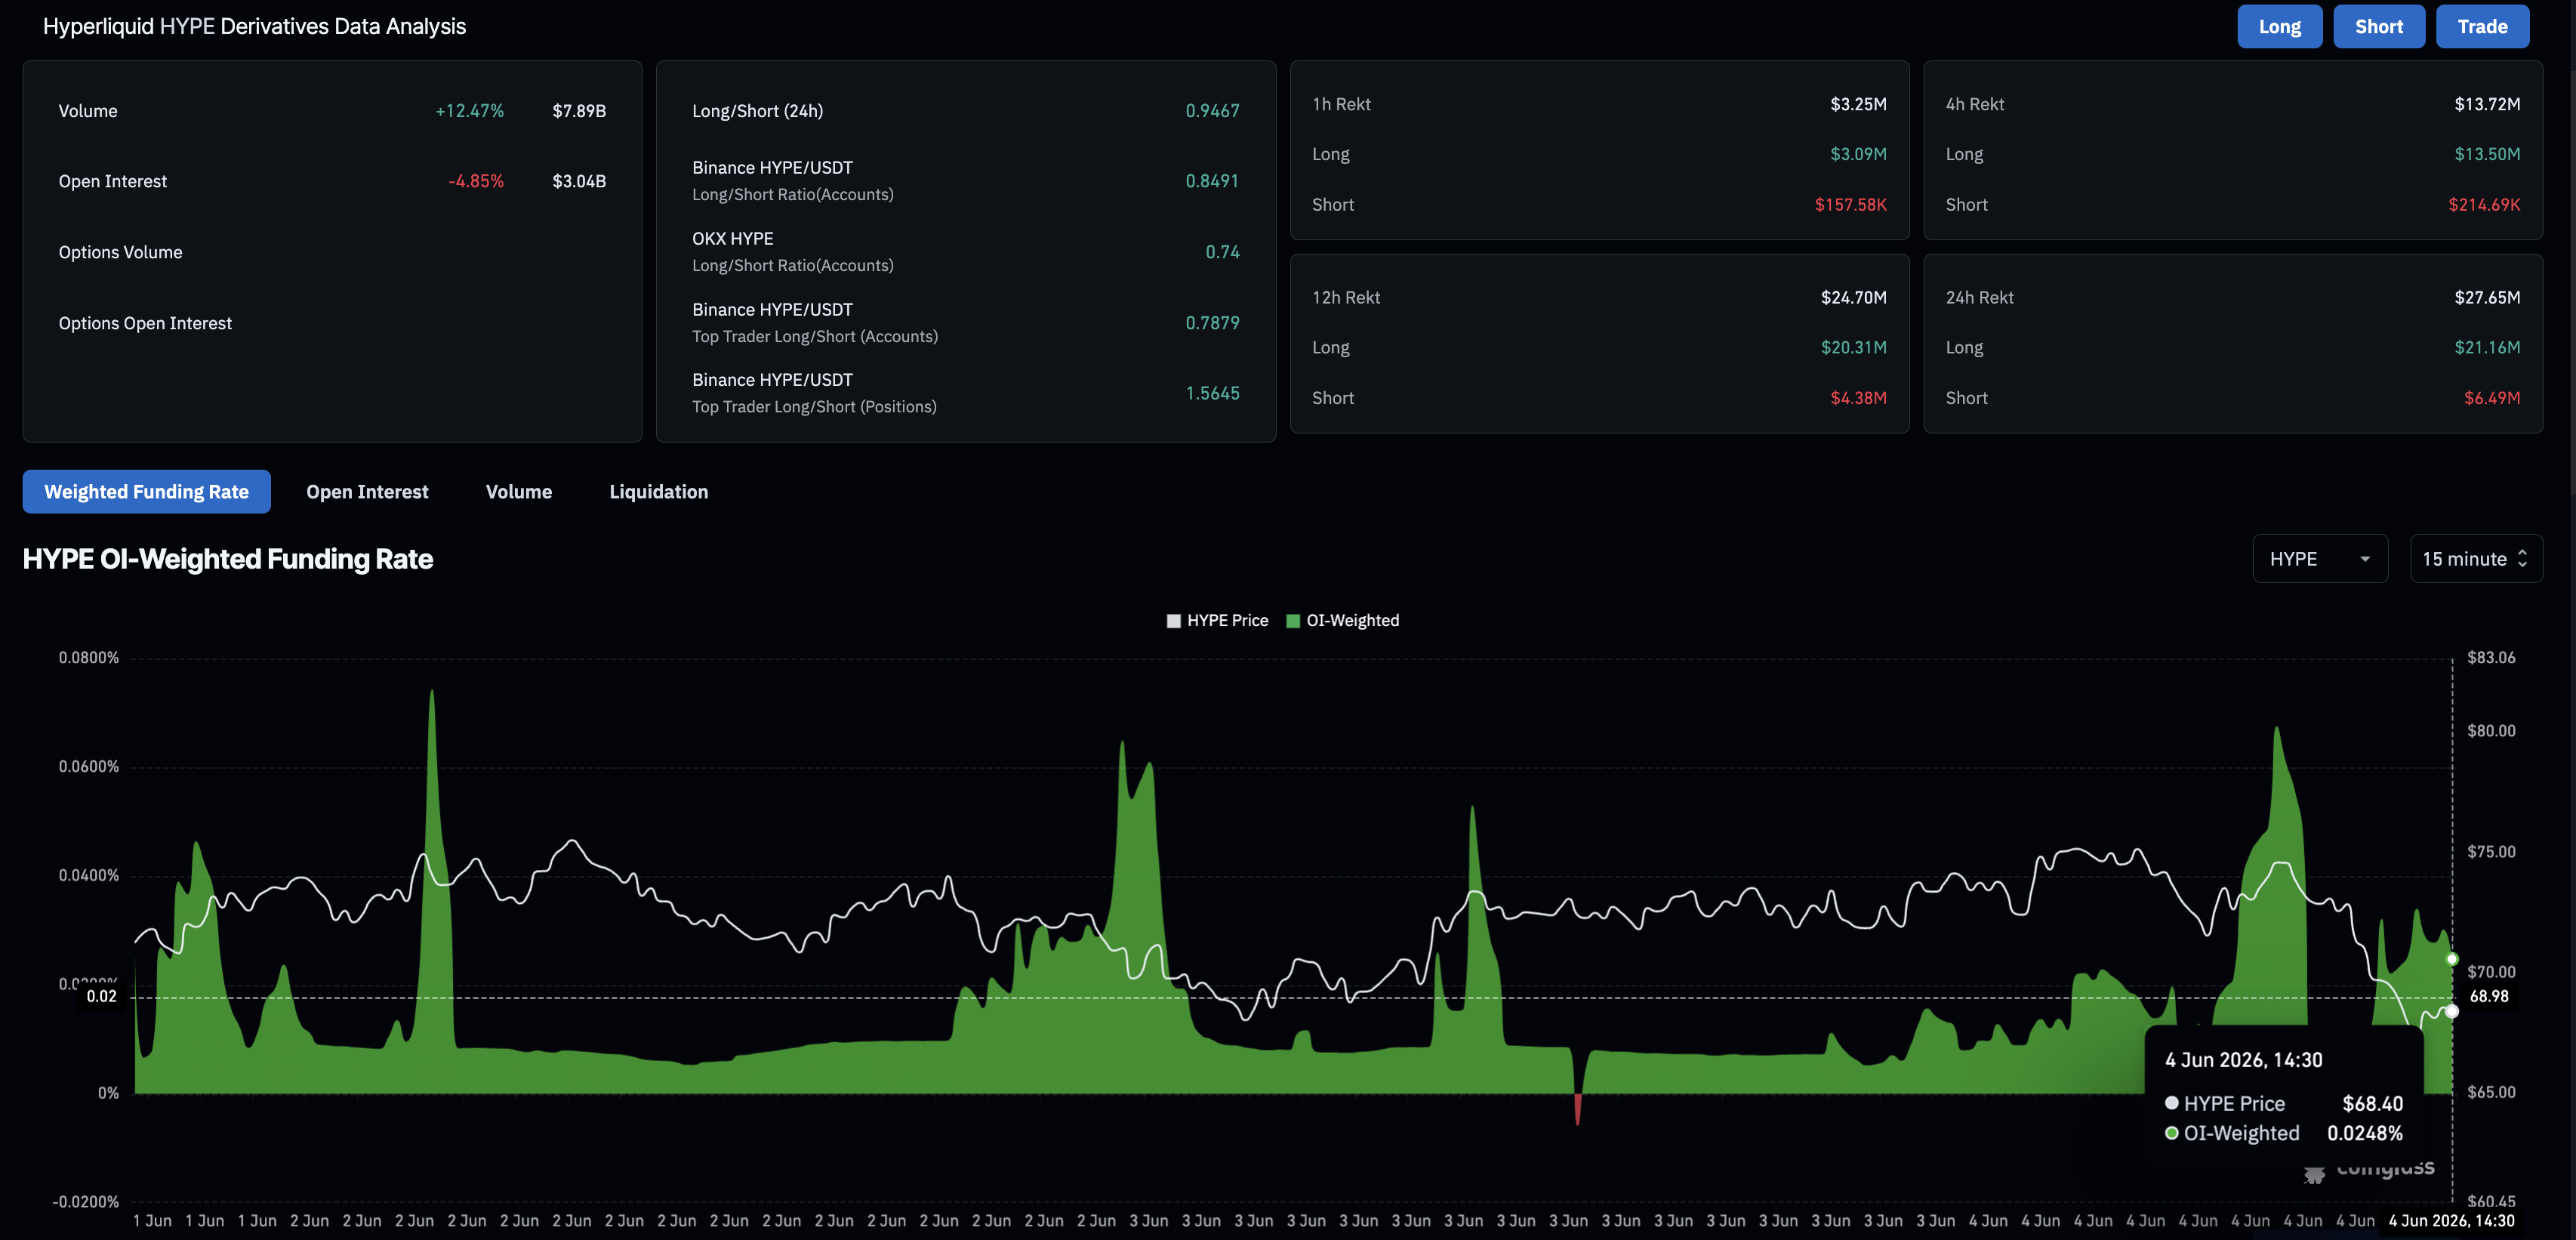2576x1240 pixels.
Task: Select Binance accounts ratio 0.8491
Action: point(1212,181)
